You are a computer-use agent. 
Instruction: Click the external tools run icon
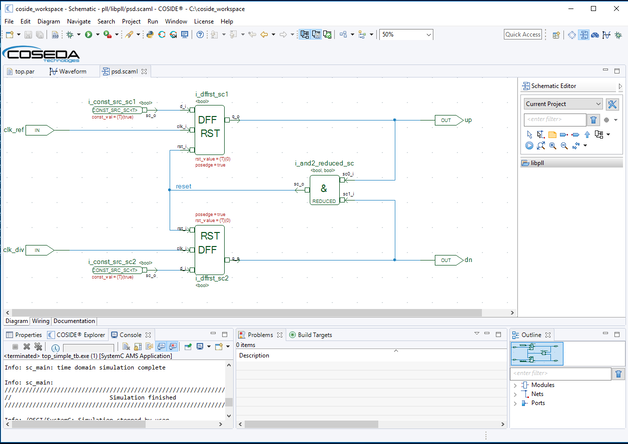pyautogui.click(x=107, y=35)
